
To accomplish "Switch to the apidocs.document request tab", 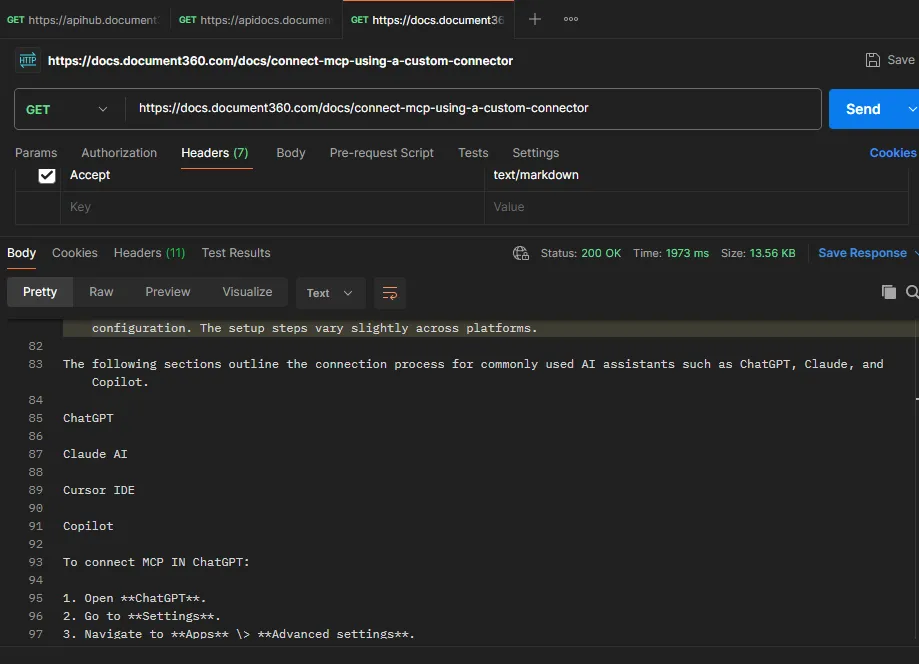I will [x=255, y=20].
